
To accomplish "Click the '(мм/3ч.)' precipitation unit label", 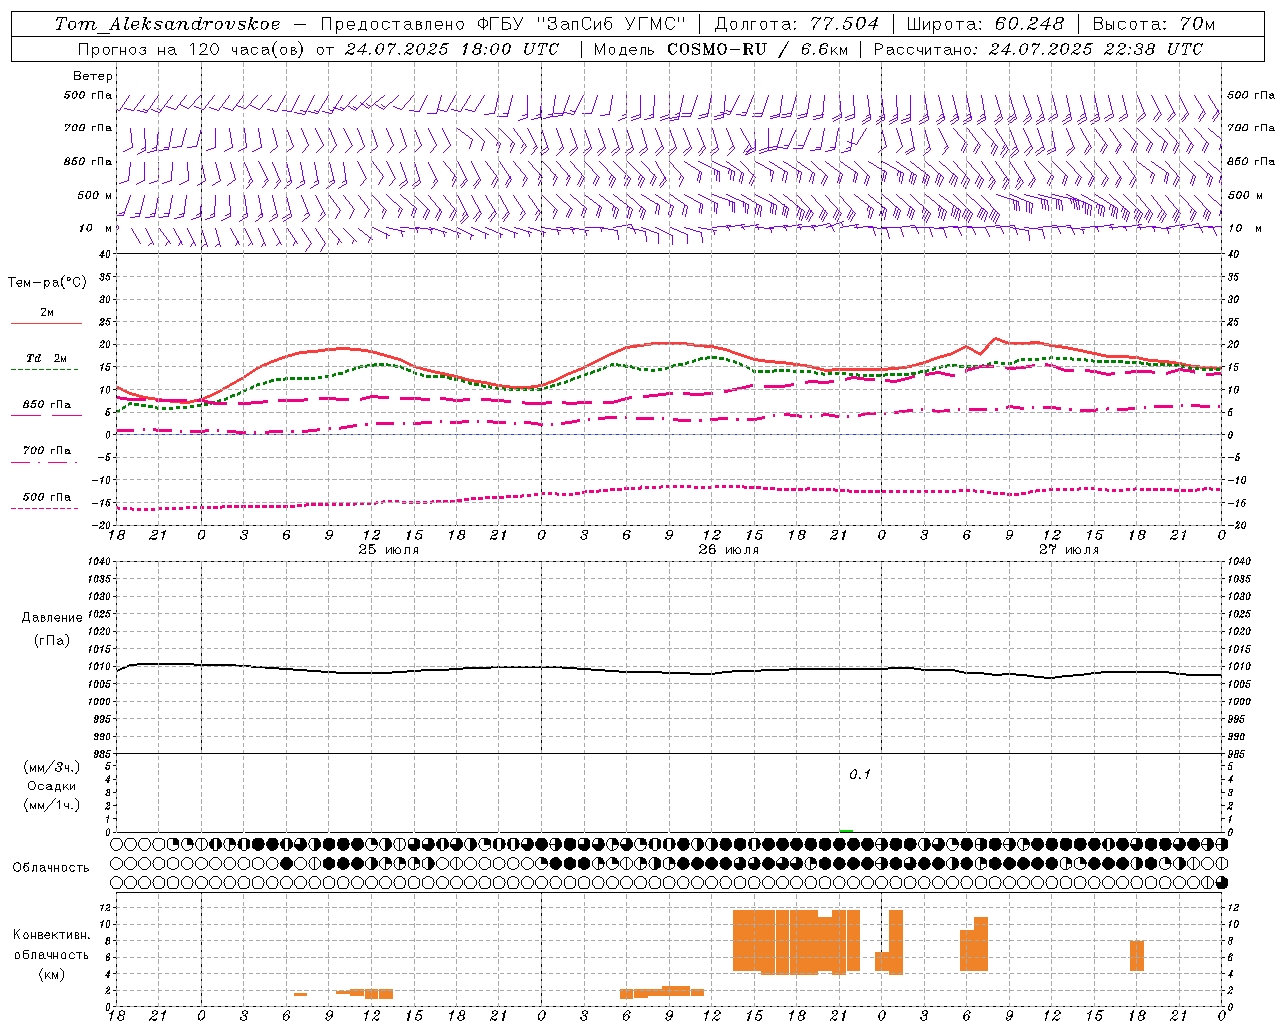I will click(x=52, y=767).
